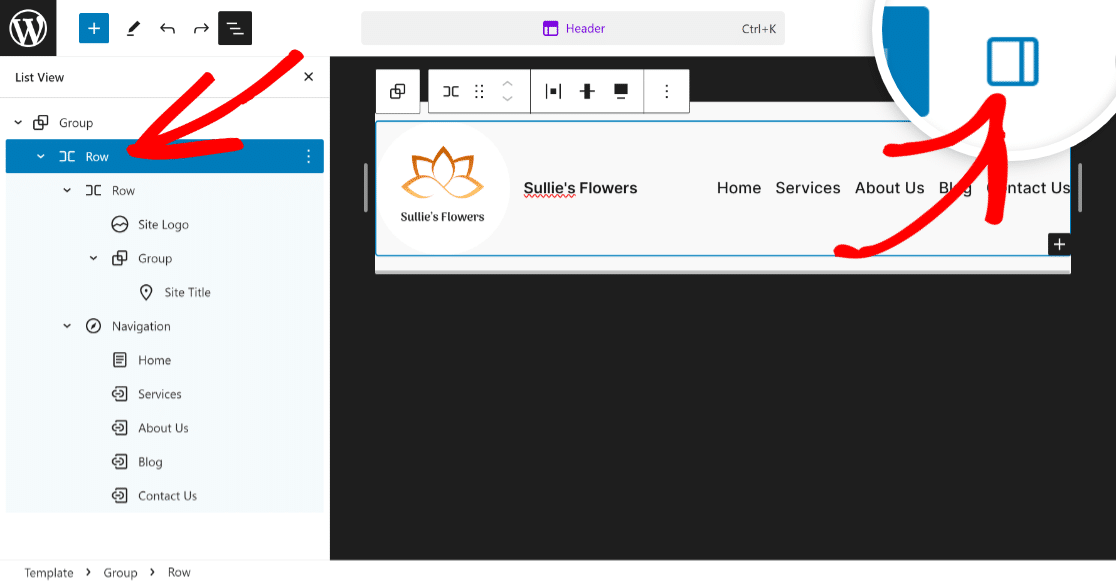Click the Blog label in List View

point(150,462)
